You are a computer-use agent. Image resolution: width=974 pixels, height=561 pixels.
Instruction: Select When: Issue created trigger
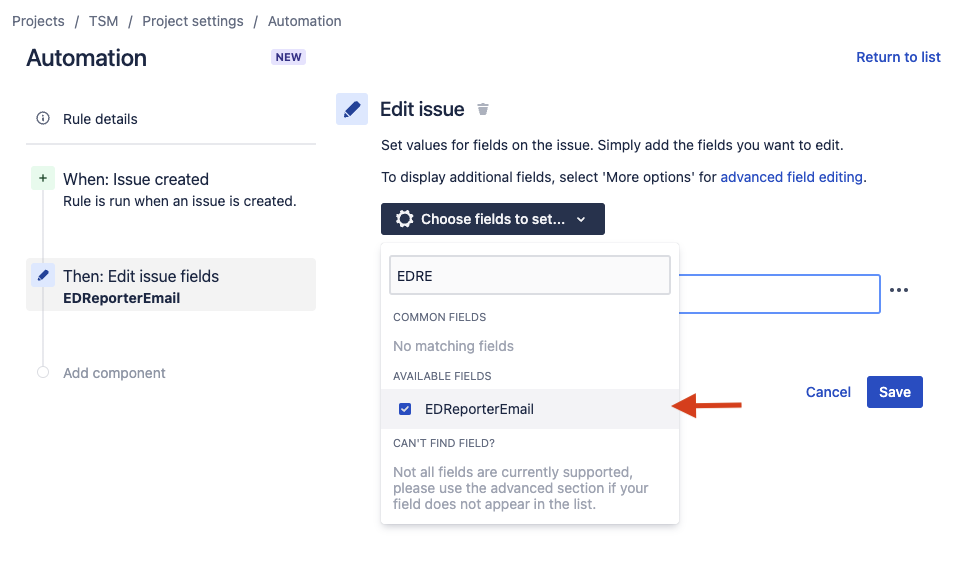click(136, 180)
